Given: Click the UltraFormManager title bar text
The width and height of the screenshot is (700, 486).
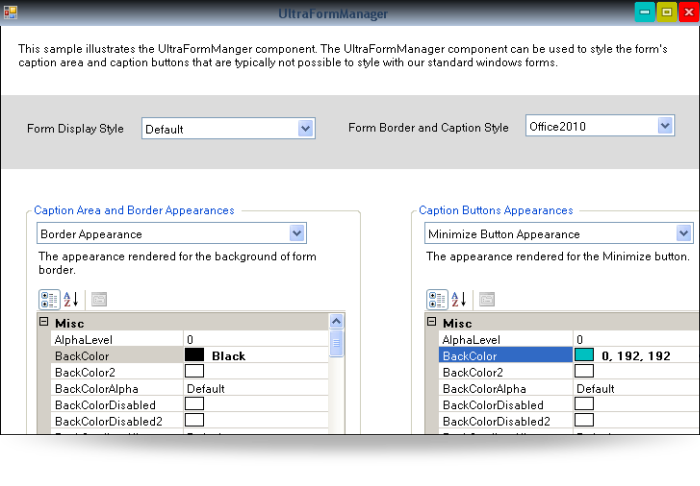Looking at the screenshot, I should click(333, 14).
